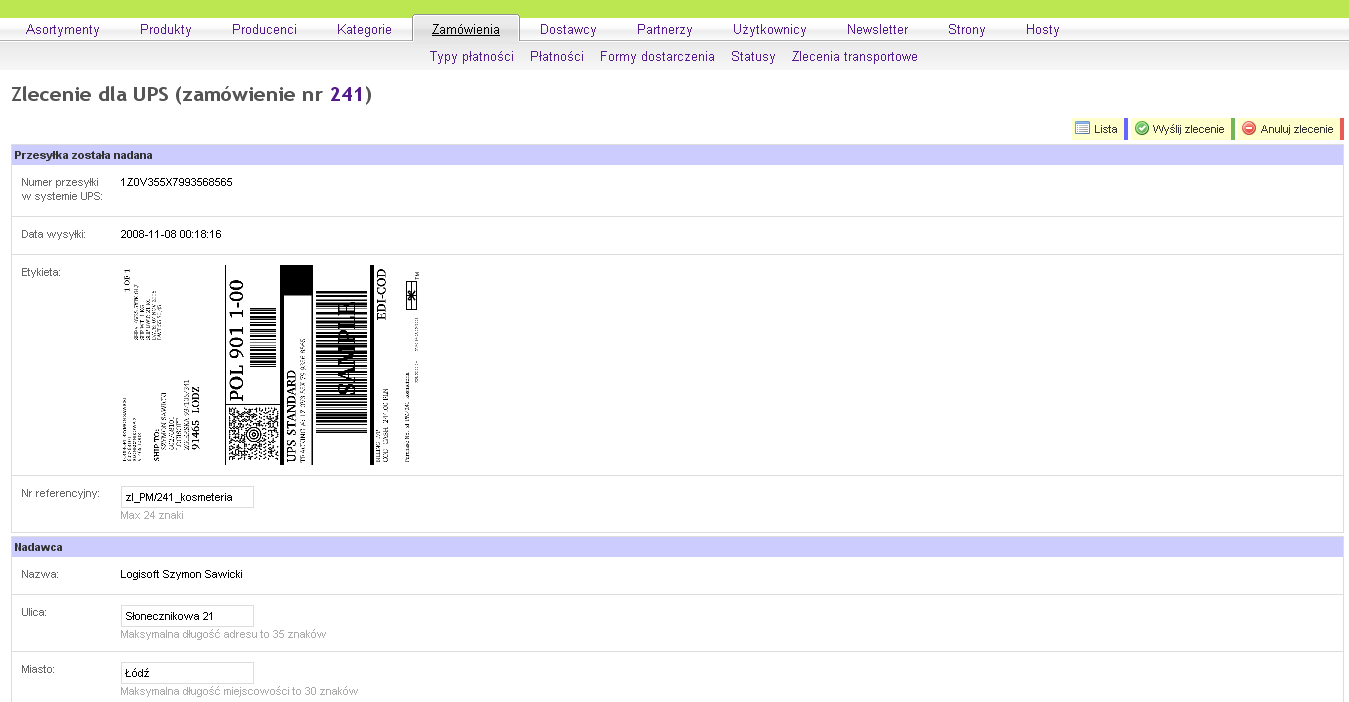Open the Dostawcy tab

click(568, 30)
